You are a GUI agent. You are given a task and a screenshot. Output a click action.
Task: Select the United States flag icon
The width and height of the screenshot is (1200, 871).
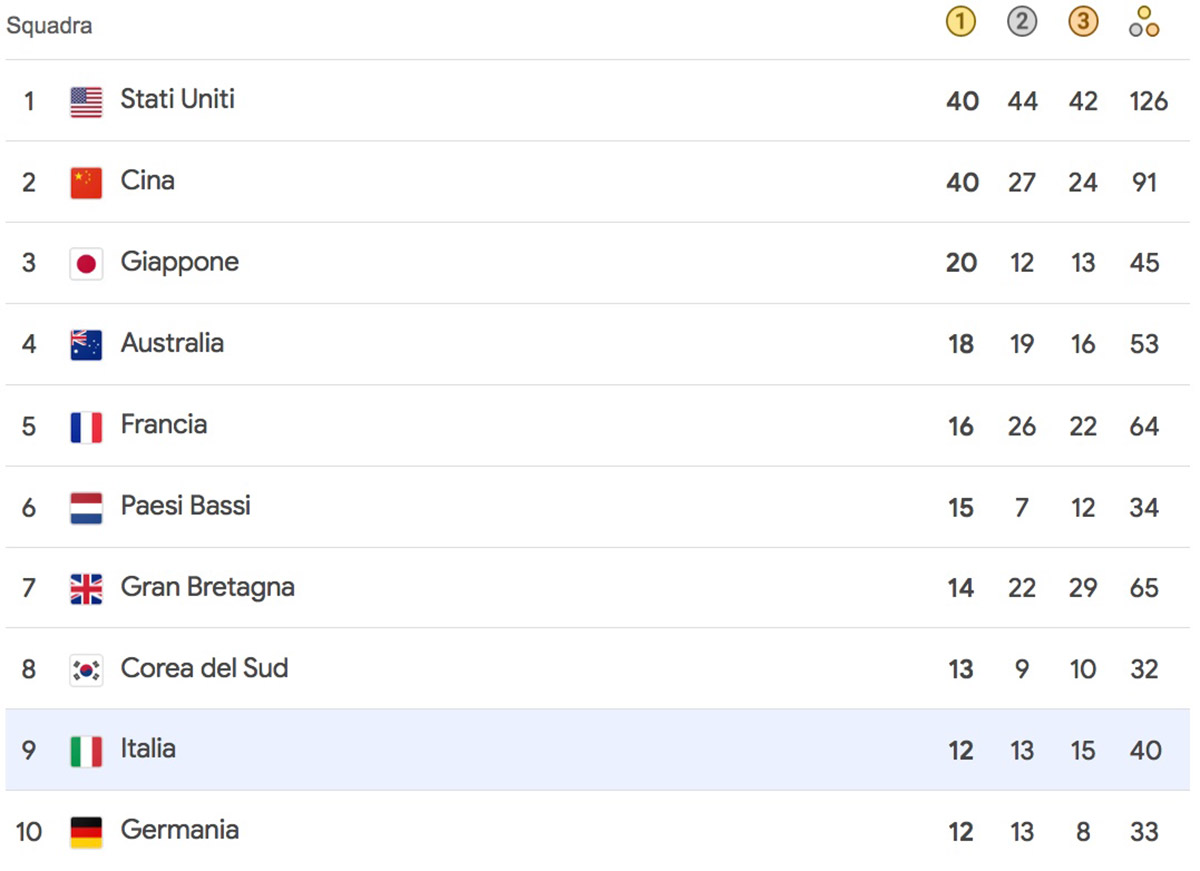[x=85, y=100]
